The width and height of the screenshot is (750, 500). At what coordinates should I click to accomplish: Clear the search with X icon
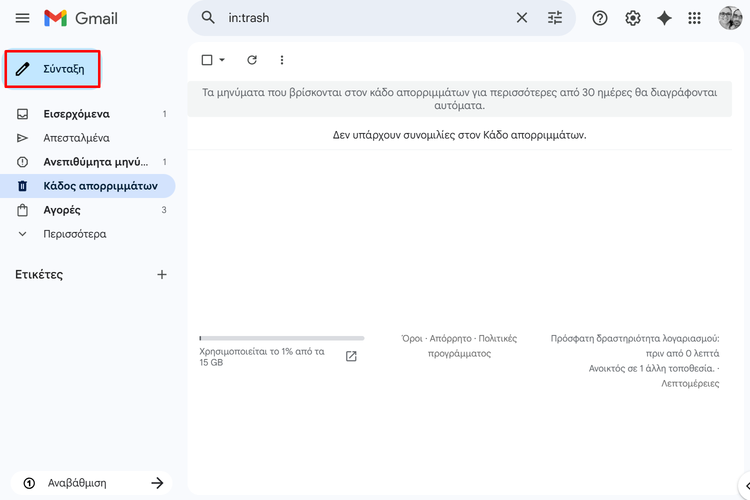[522, 18]
